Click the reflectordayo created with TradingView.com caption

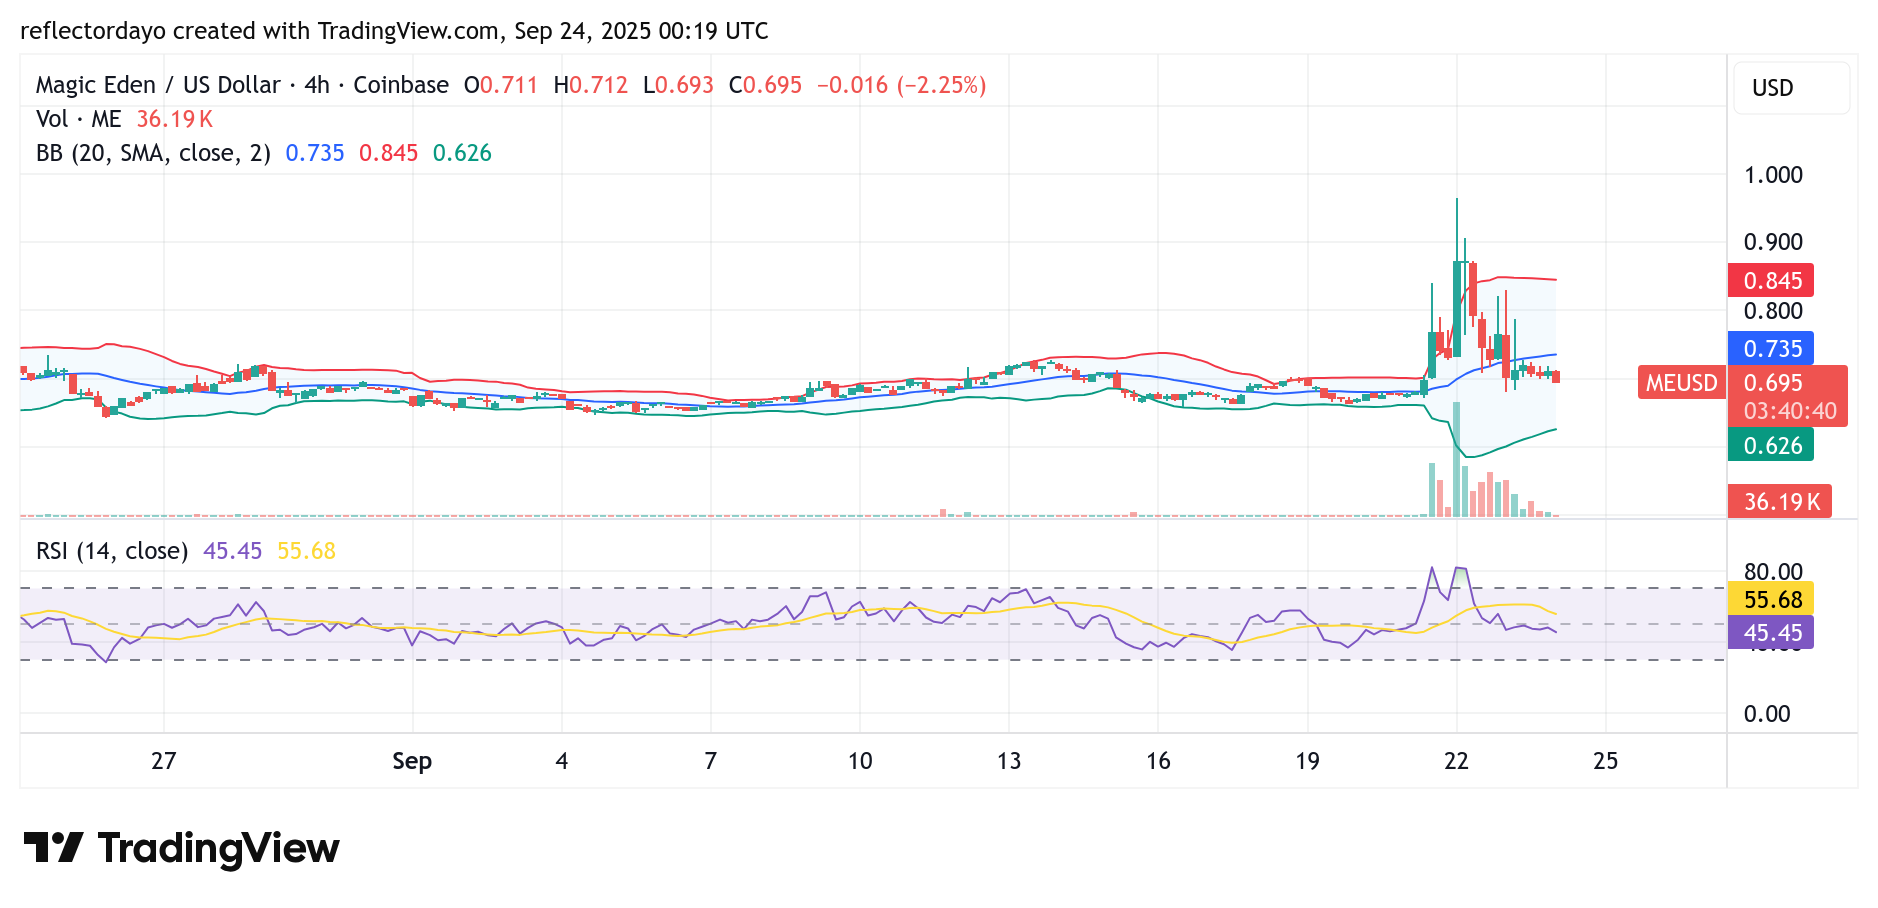coord(394,31)
